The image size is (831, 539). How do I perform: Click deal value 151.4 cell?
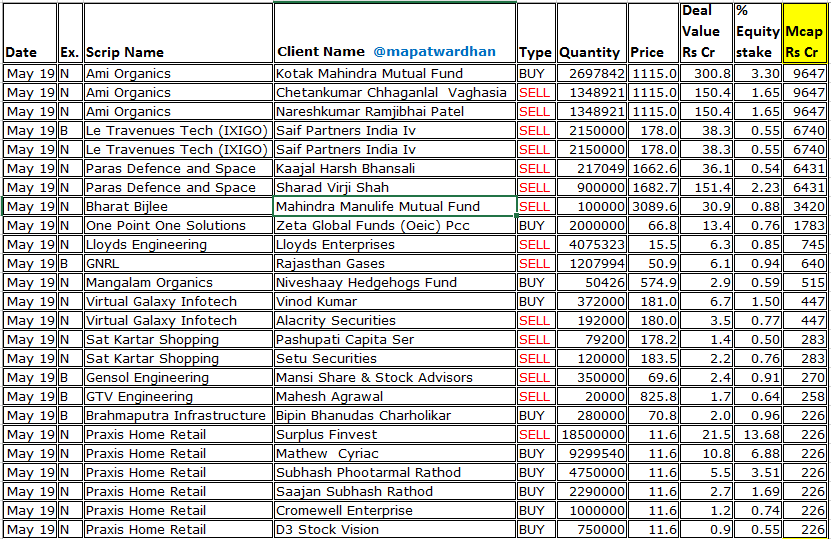click(706, 188)
